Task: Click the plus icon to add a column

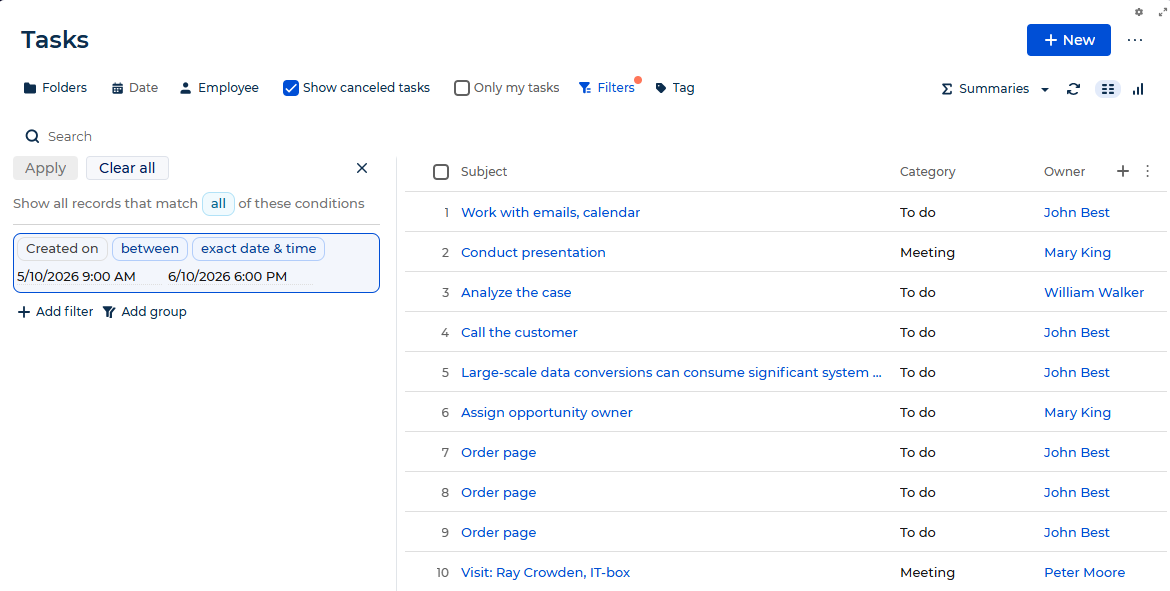Action: click(x=1122, y=171)
